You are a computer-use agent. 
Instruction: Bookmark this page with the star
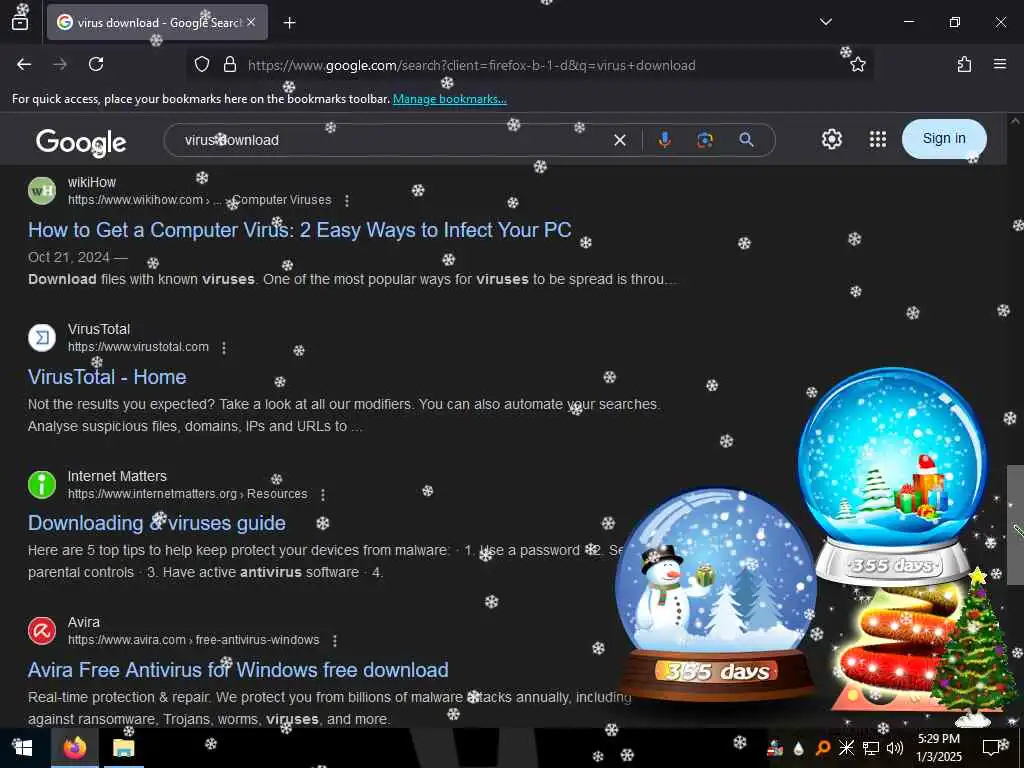[857, 65]
